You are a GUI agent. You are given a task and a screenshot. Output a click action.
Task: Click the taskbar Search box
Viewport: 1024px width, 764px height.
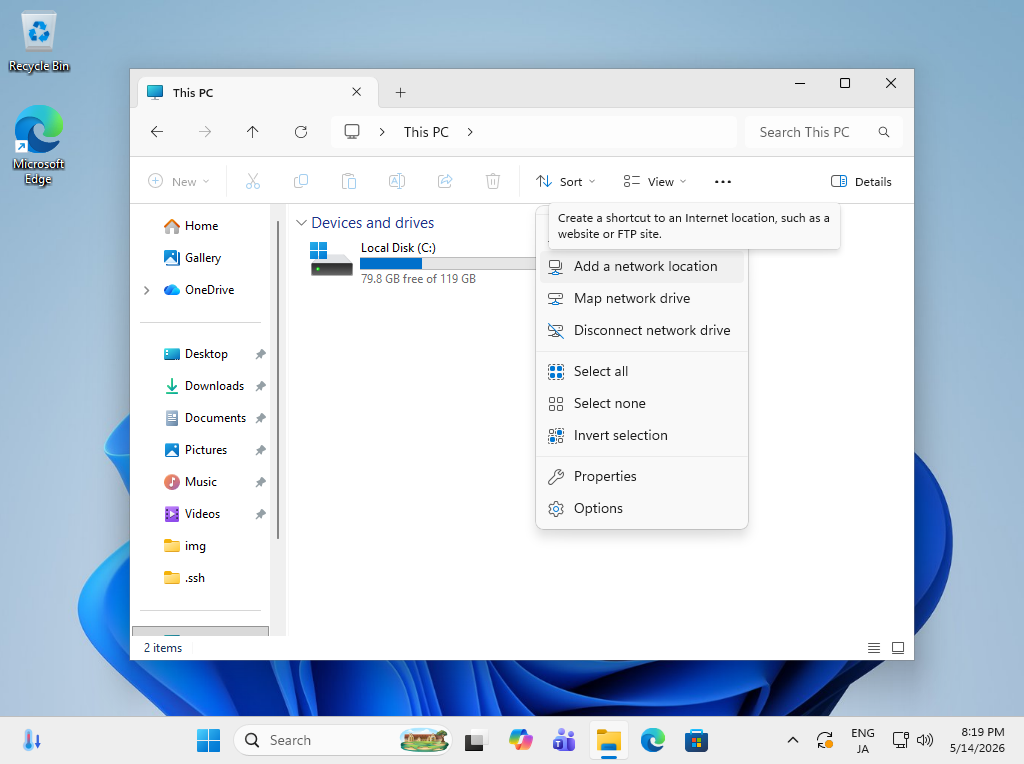tap(343, 740)
